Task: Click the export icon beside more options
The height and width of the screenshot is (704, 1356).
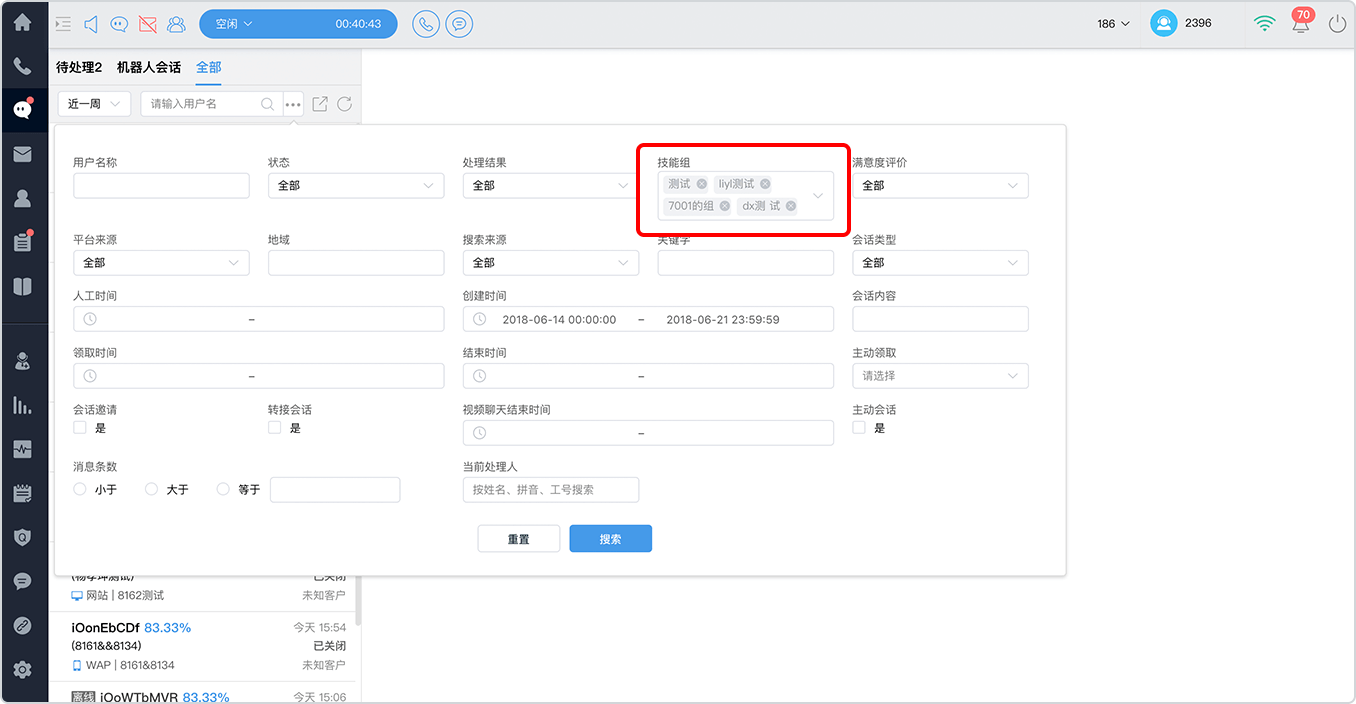Action: coord(320,104)
